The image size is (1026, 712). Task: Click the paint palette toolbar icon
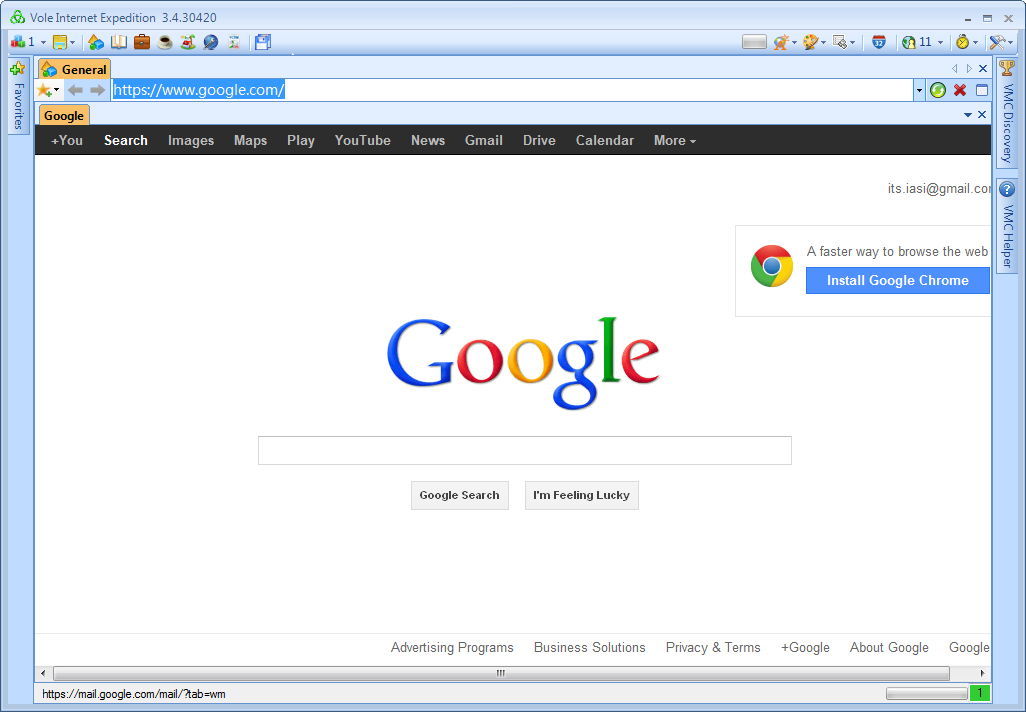coord(810,42)
